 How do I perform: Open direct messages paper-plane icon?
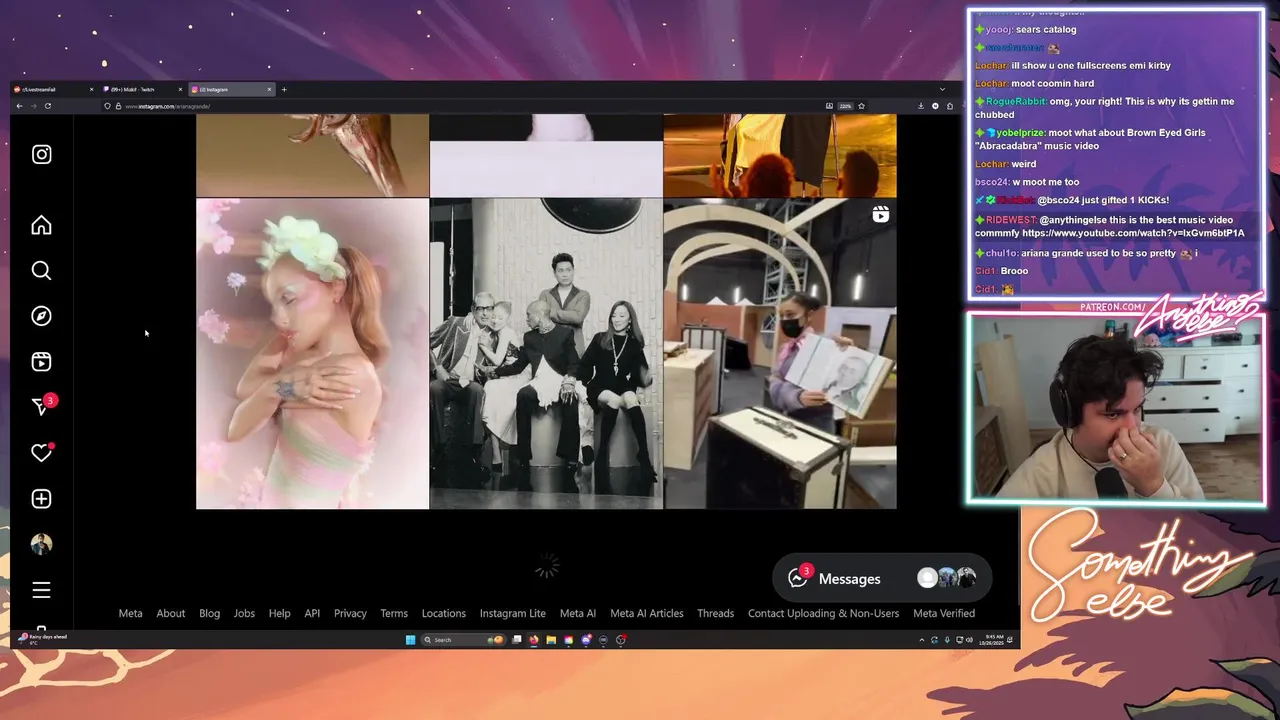41,406
